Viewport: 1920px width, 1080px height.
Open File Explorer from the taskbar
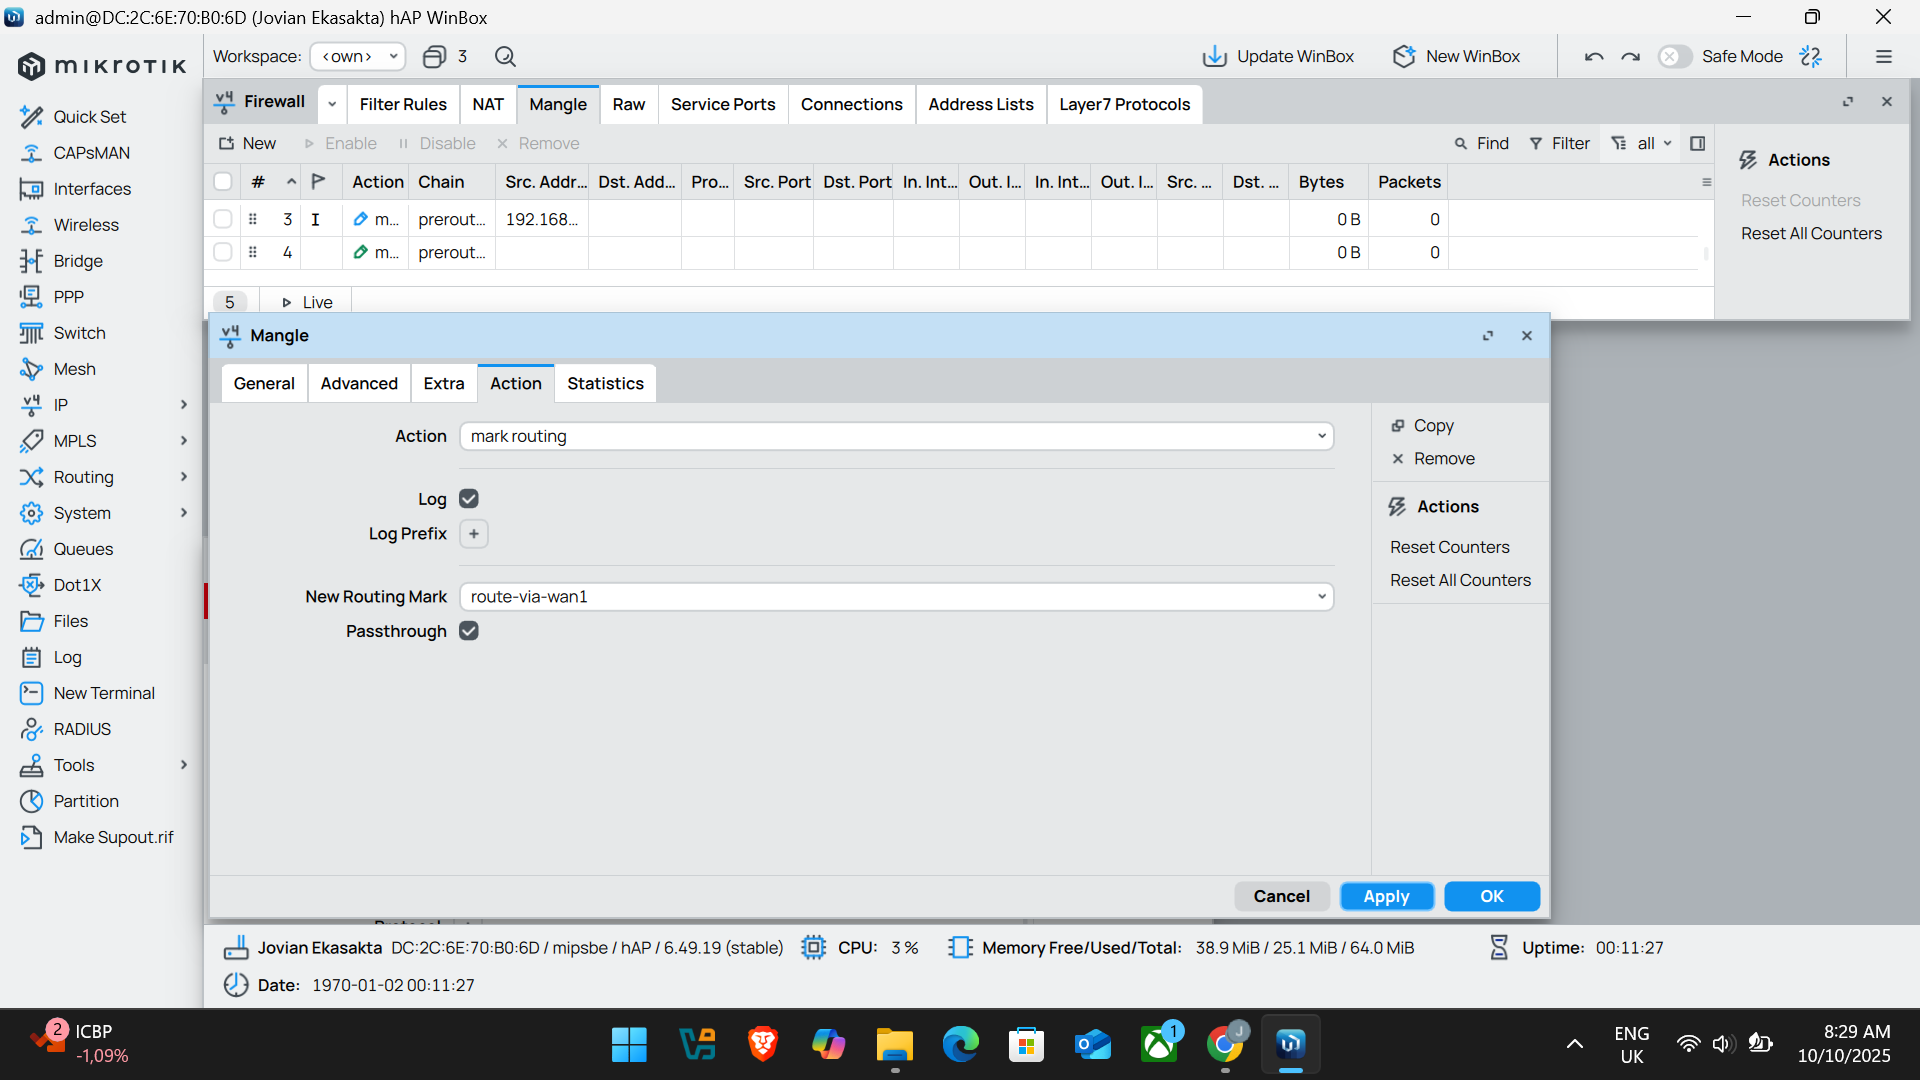(895, 1045)
